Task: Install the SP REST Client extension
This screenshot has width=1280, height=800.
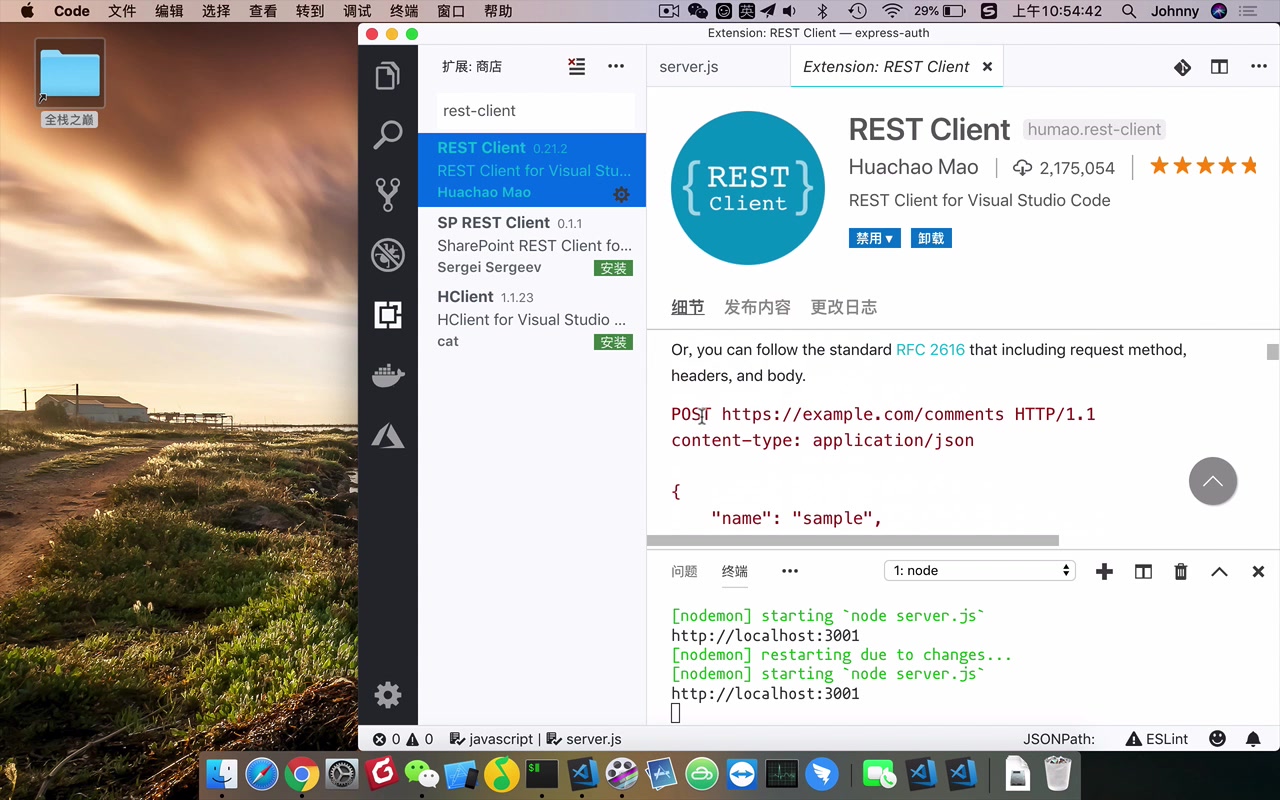Action: (x=613, y=268)
